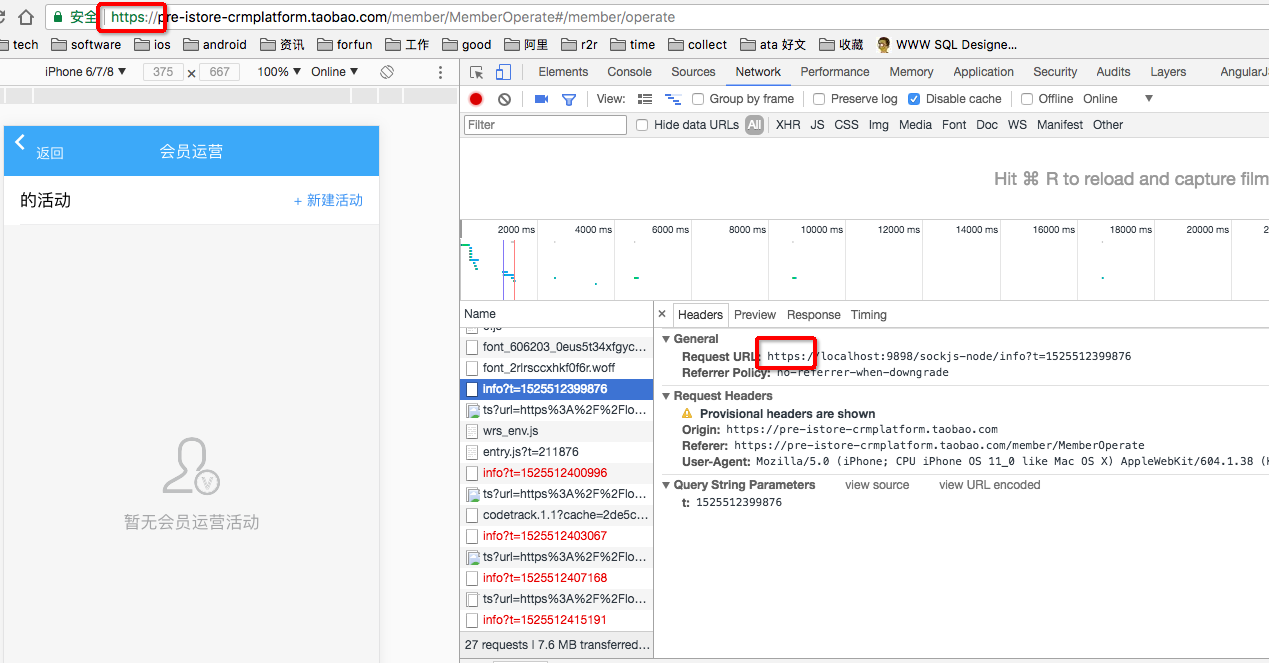The height and width of the screenshot is (663, 1269).
Task: Open the Timing tab of the request
Action: pos(869,315)
